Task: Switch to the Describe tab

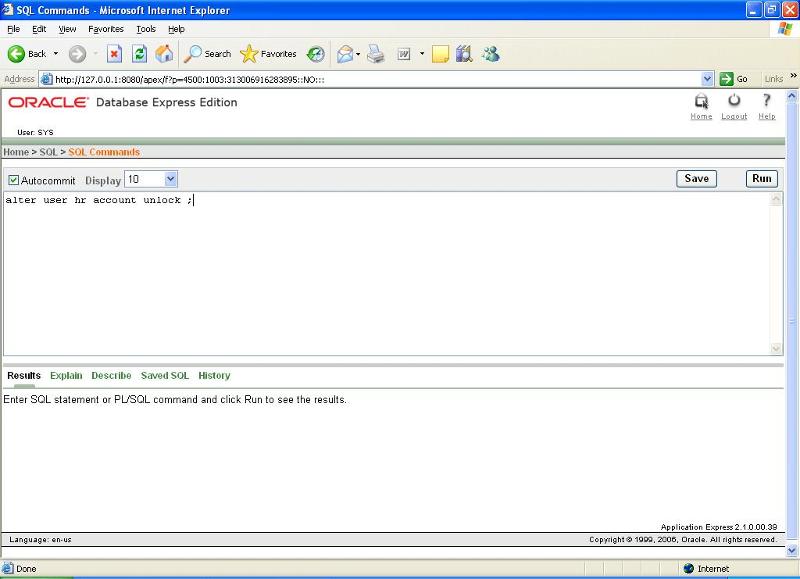Action: 111,375
